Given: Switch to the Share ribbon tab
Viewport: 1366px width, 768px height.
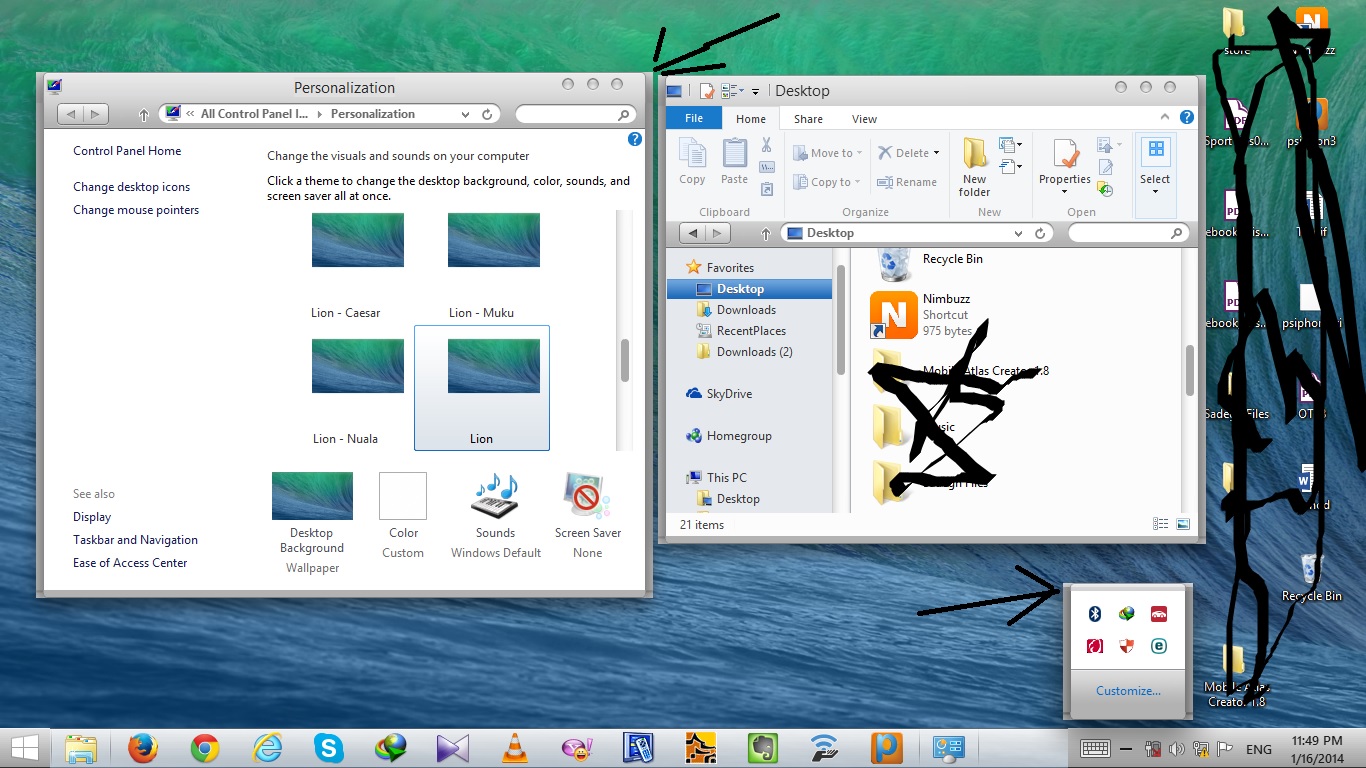Looking at the screenshot, I should point(808,119).
